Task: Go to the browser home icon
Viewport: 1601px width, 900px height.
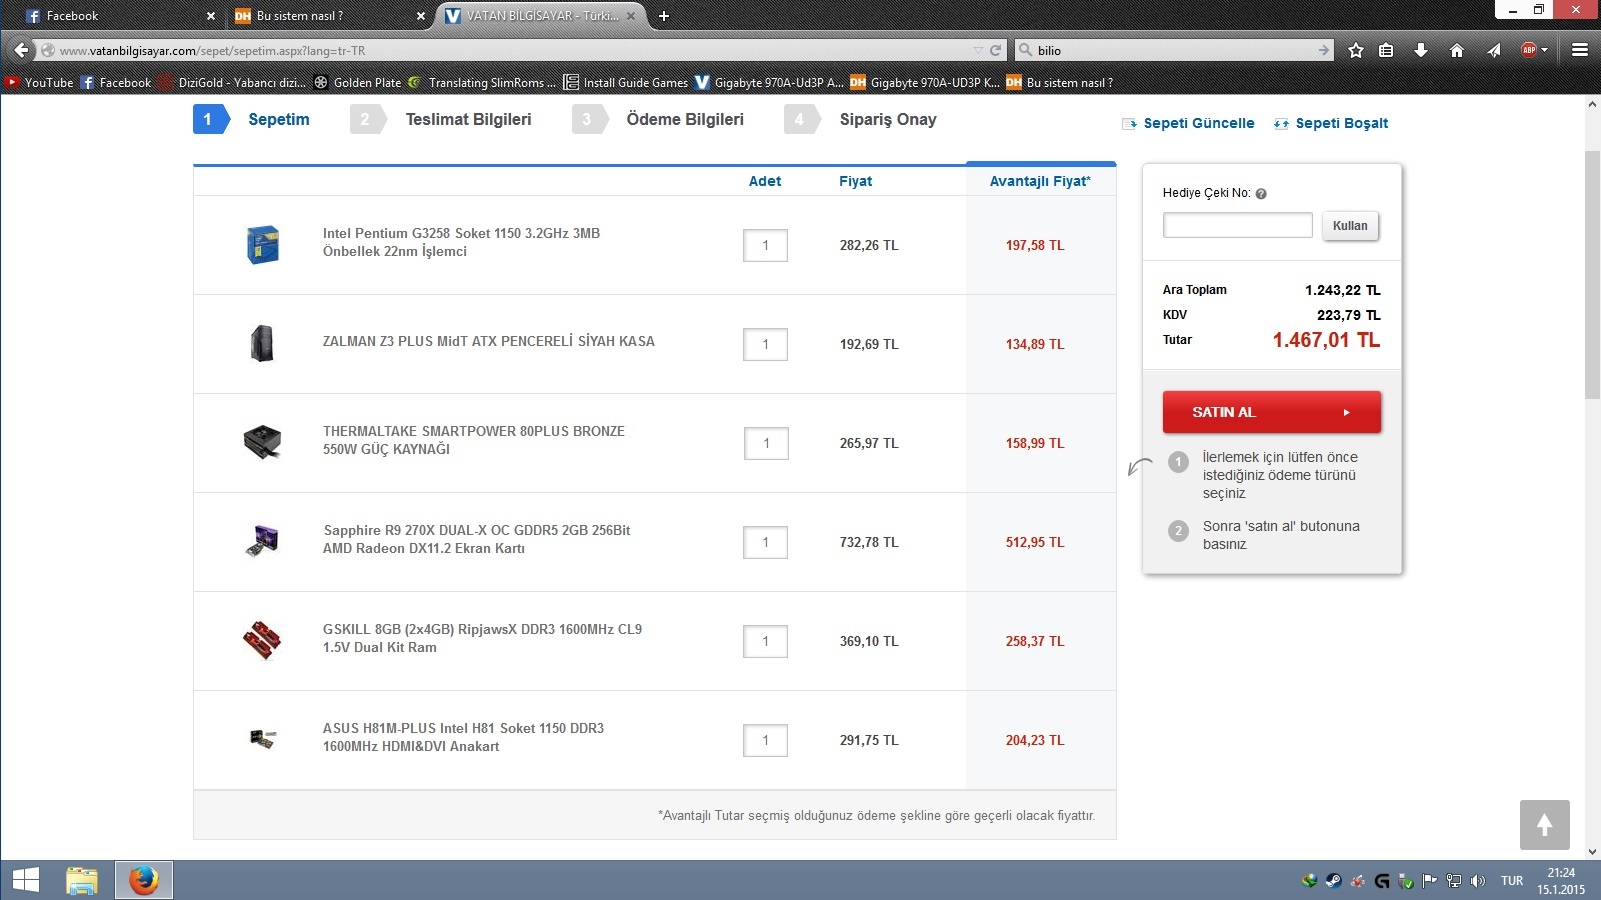Action: 1457,50
